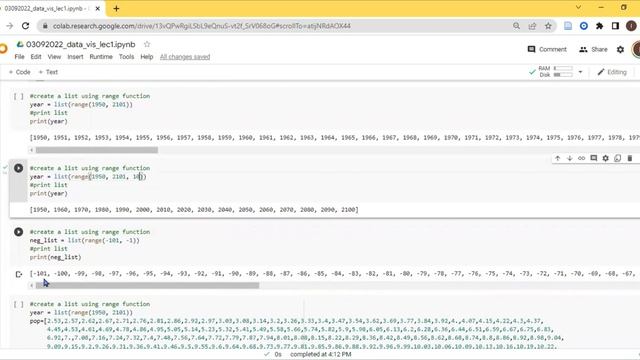Open the Runtime menu

point(101,57)
